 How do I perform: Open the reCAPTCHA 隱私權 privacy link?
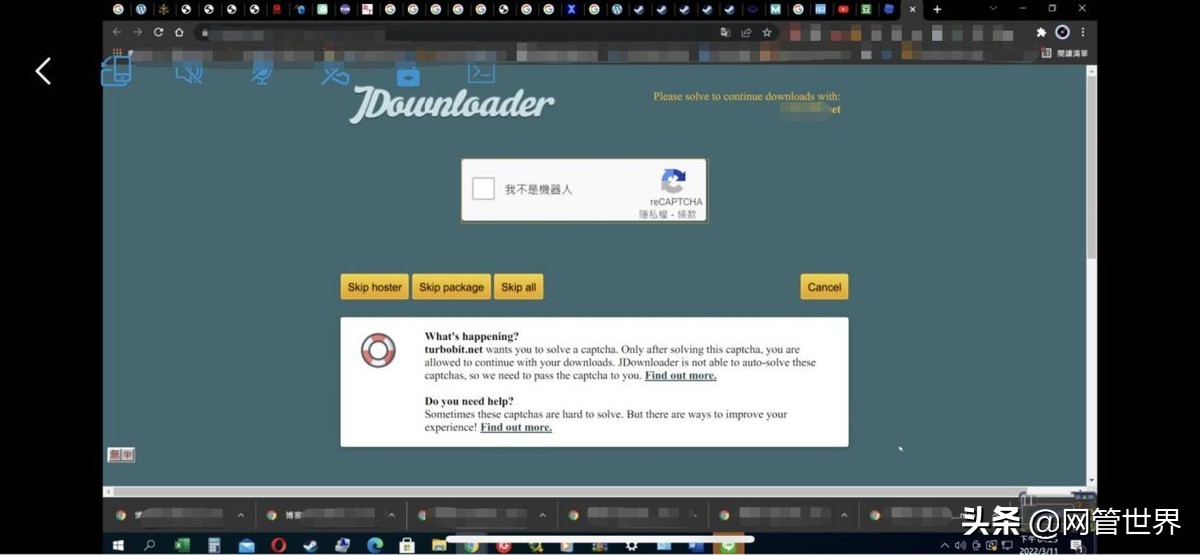tap(654, 214)
